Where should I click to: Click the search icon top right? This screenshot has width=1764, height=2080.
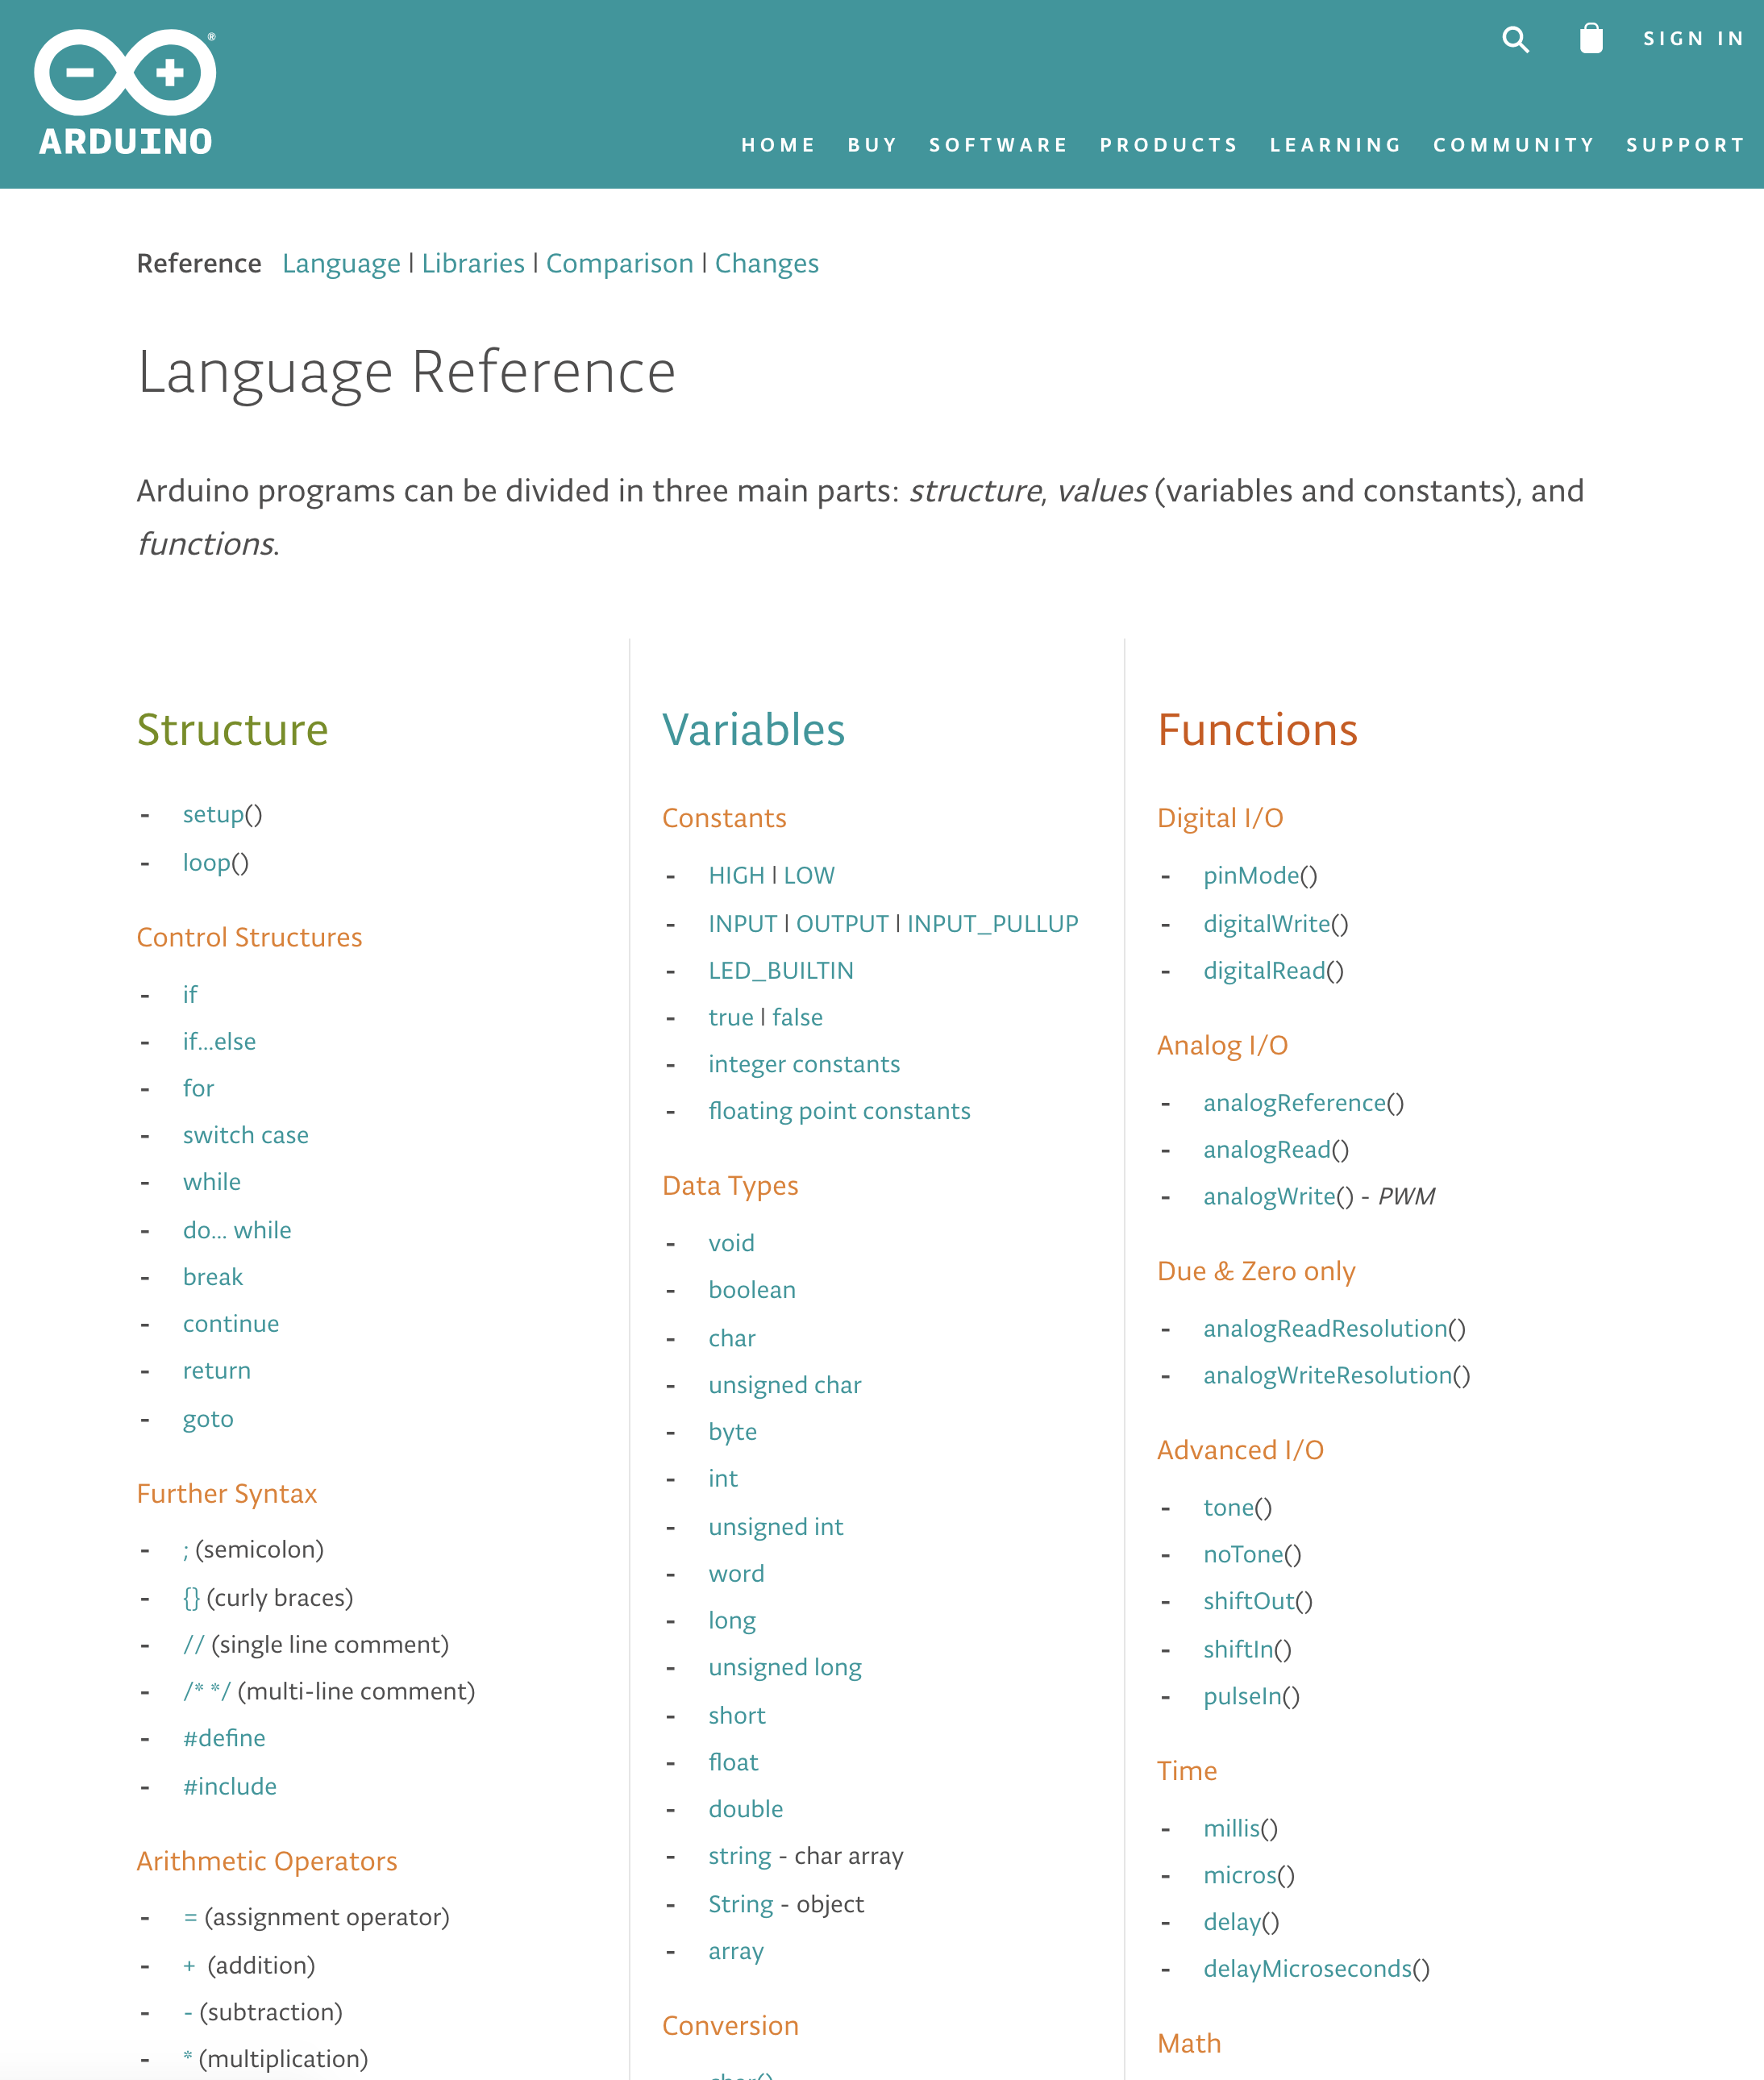pyautogui.click(x=1517, y=39)
